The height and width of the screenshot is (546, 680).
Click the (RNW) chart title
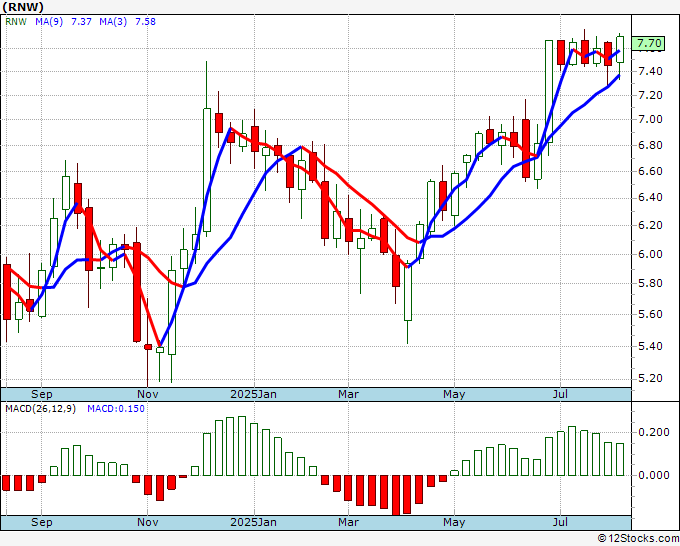click(23, 7)
